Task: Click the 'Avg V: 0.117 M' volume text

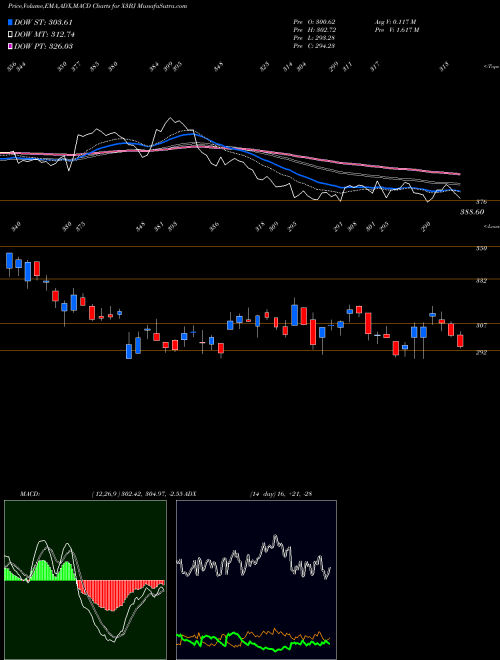Action: 395,22
